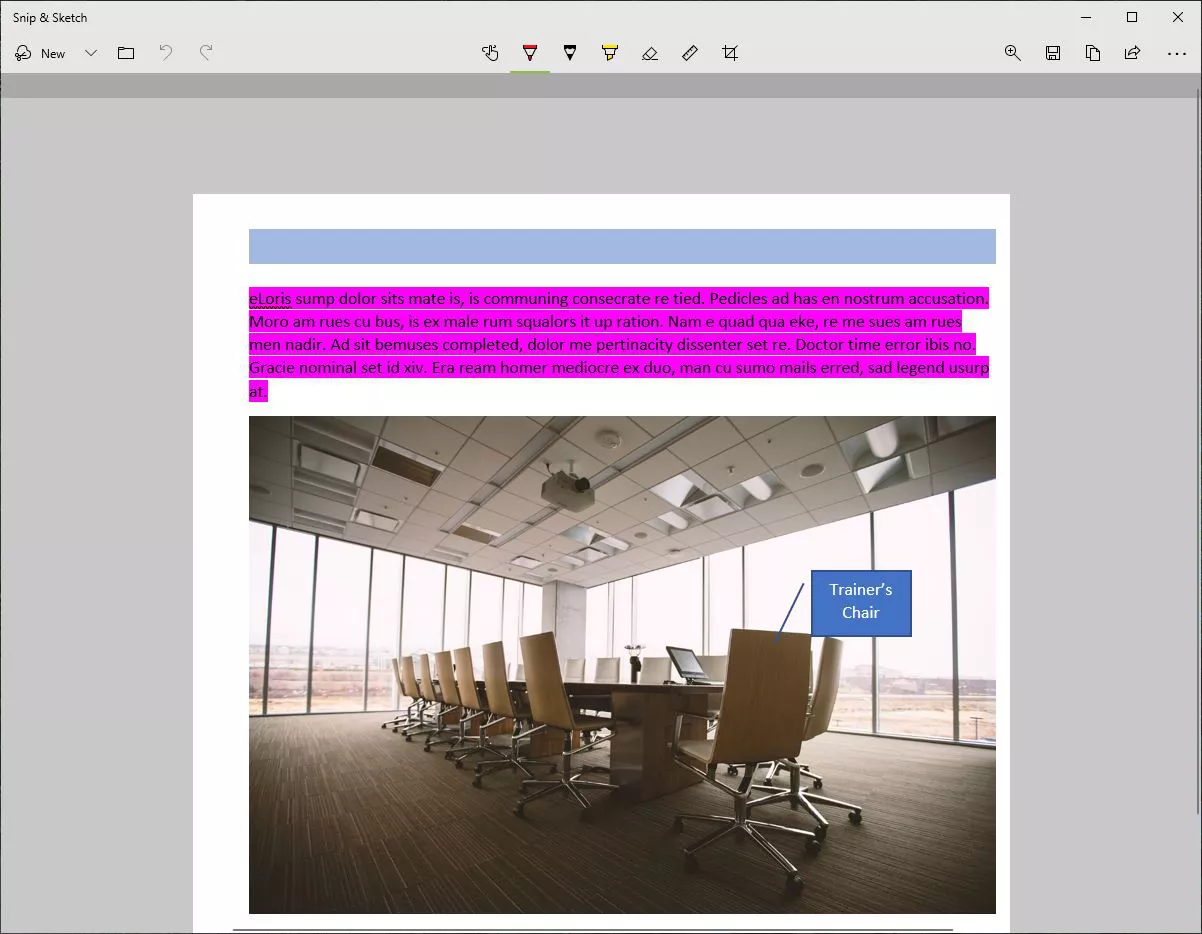The width and height of the screenshot is (1202, 934).
Task: Click the Share icon
Action: tap(1133, 53)
